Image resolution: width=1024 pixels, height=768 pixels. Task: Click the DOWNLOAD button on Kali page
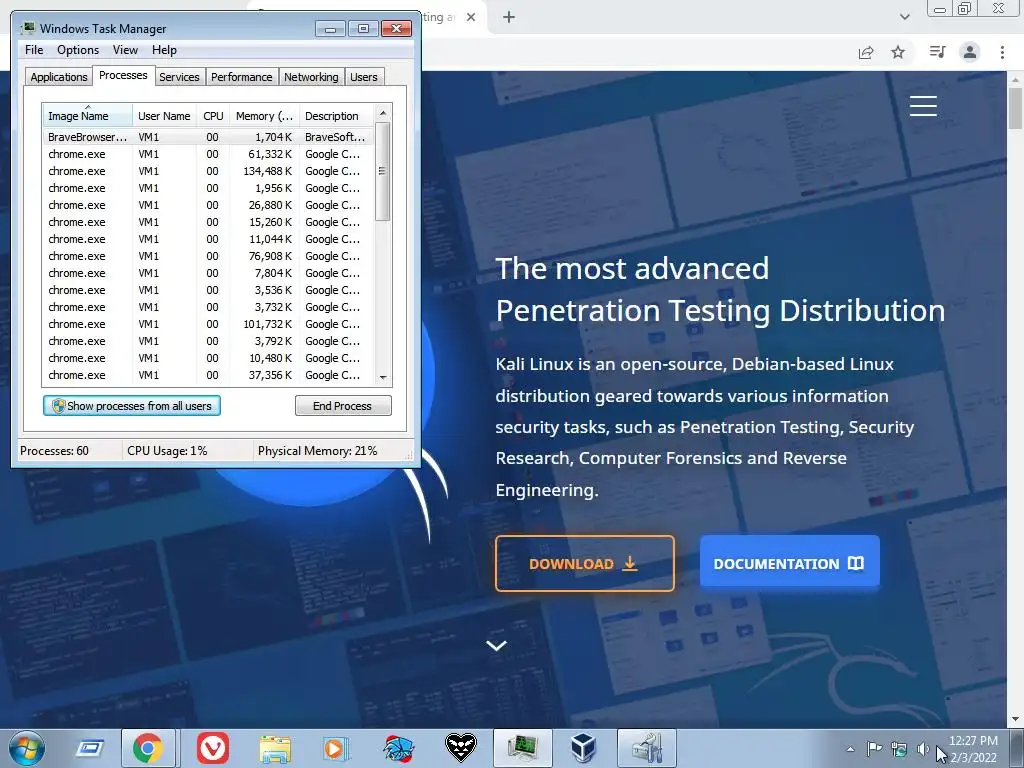coord(584,564)
